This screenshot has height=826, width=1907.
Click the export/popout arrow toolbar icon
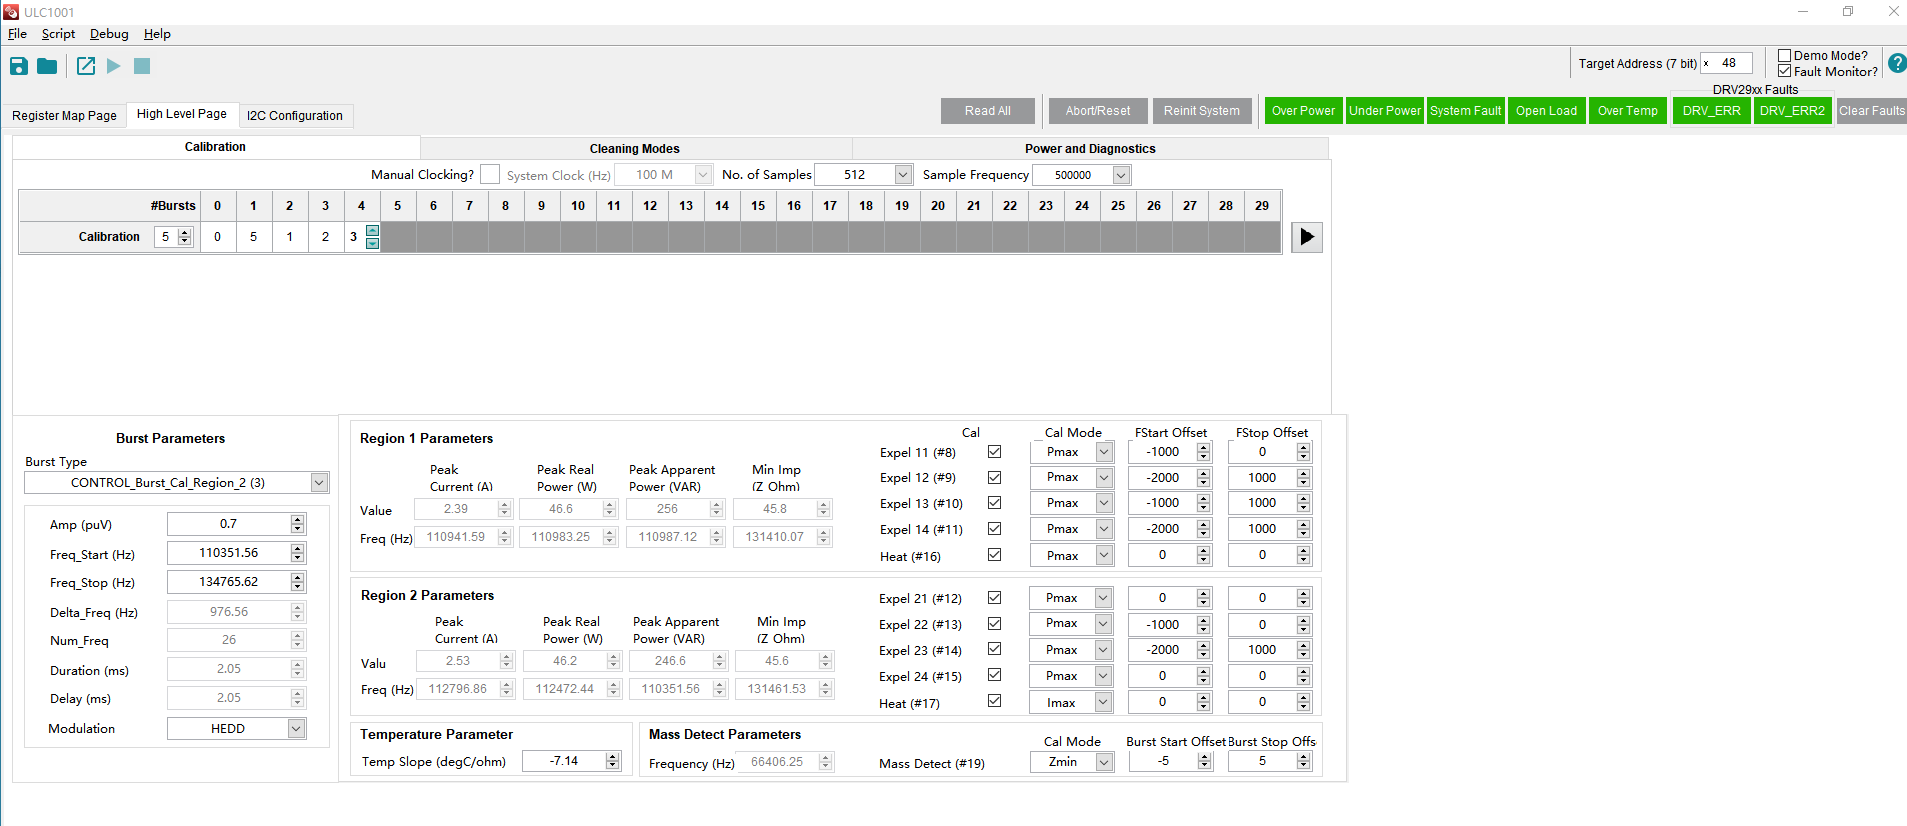point(86,66)
